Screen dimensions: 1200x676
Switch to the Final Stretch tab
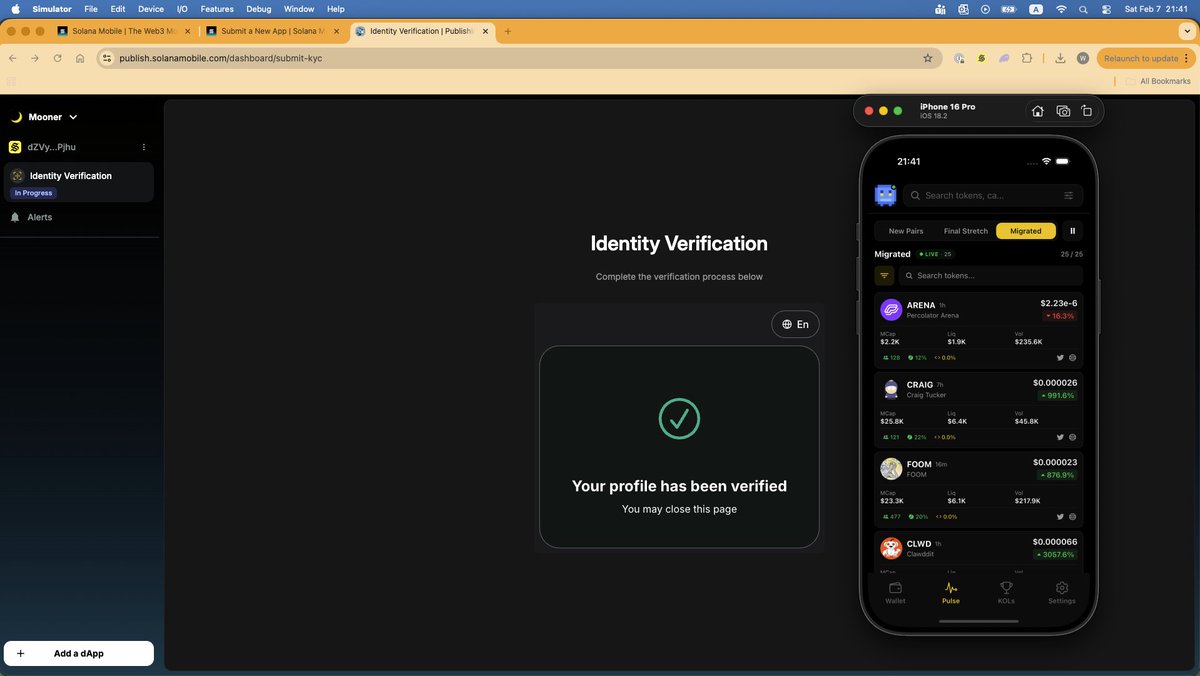coord(966,231)
